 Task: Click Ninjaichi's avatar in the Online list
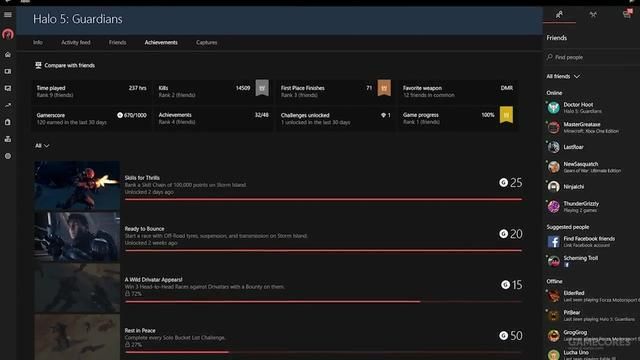pyautogui.click(x=553, y=187)
